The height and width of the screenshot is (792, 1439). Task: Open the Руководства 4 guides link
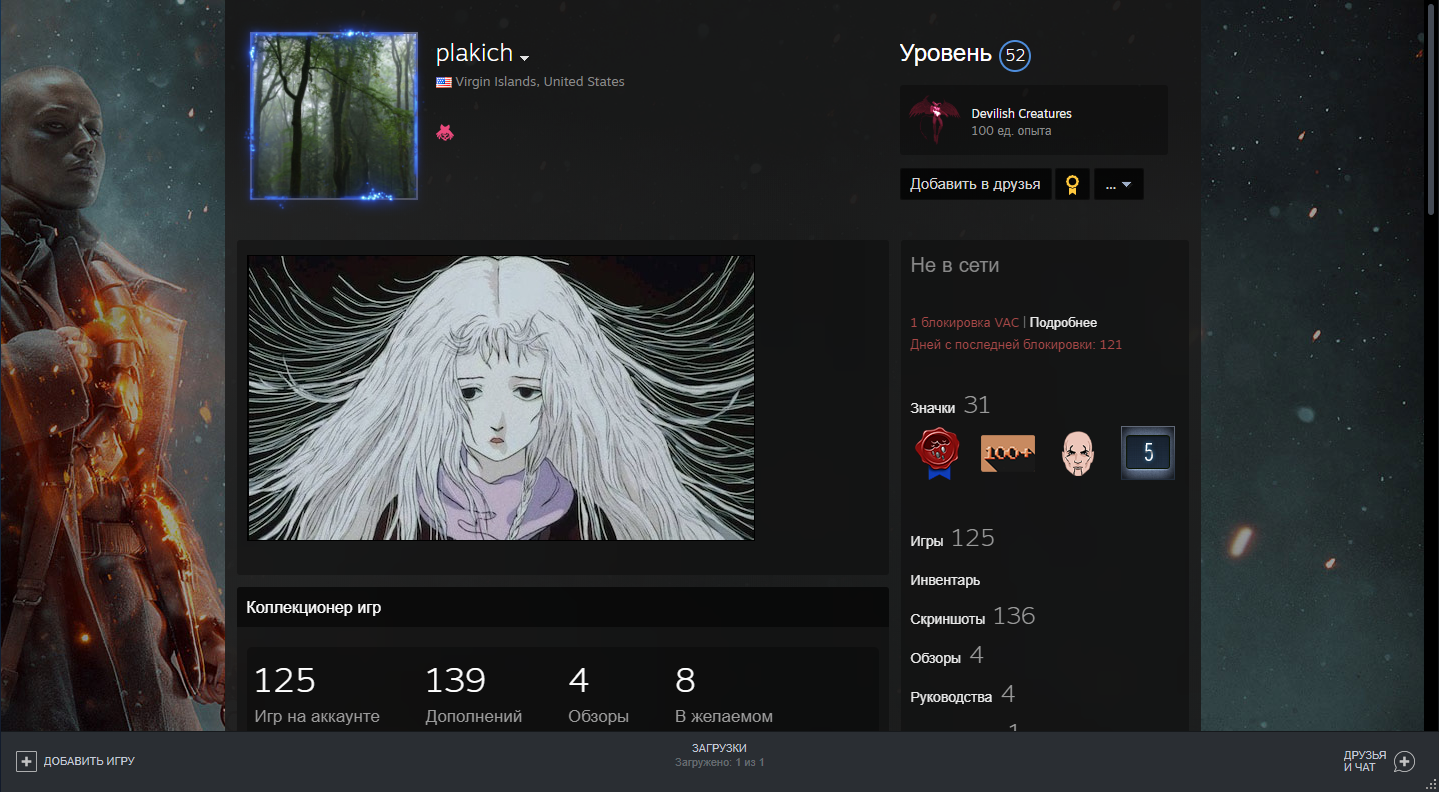tap(962, 695)
